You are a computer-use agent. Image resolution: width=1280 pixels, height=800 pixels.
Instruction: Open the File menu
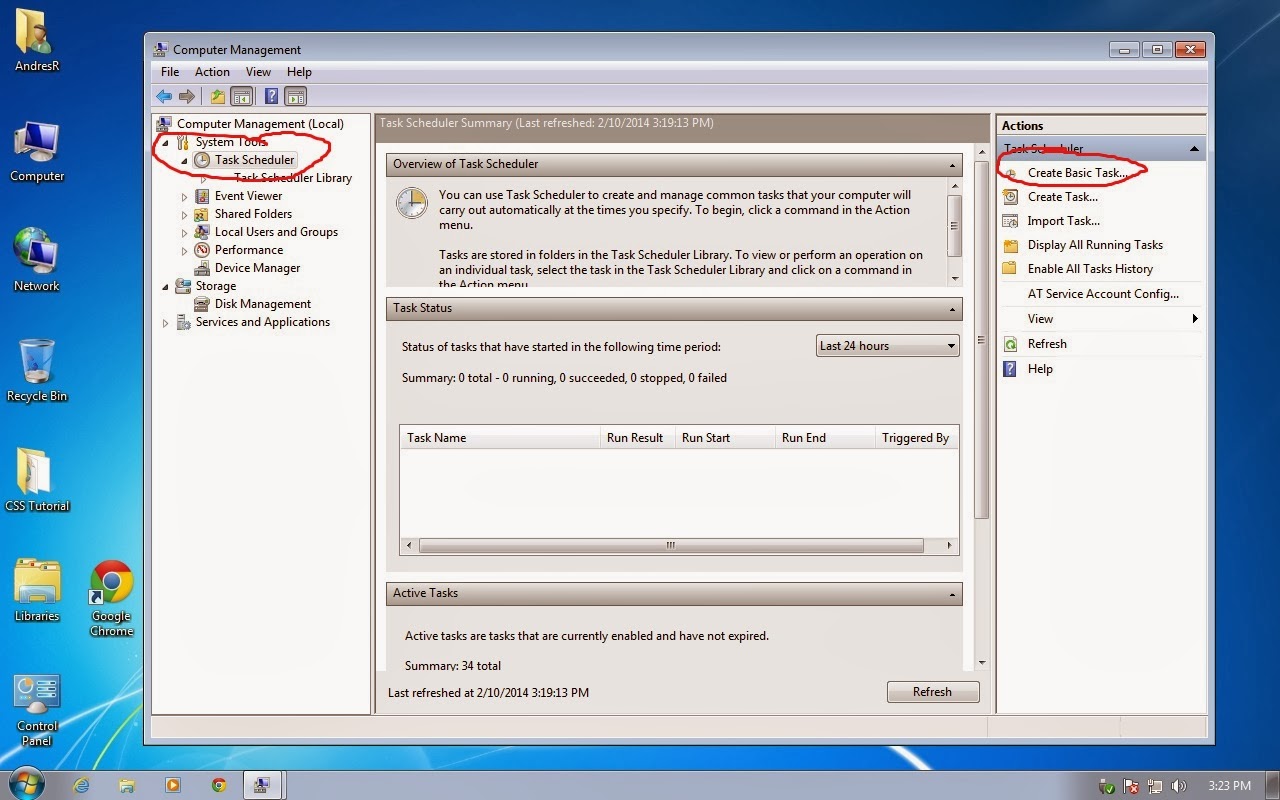click(x=170, y=72)
